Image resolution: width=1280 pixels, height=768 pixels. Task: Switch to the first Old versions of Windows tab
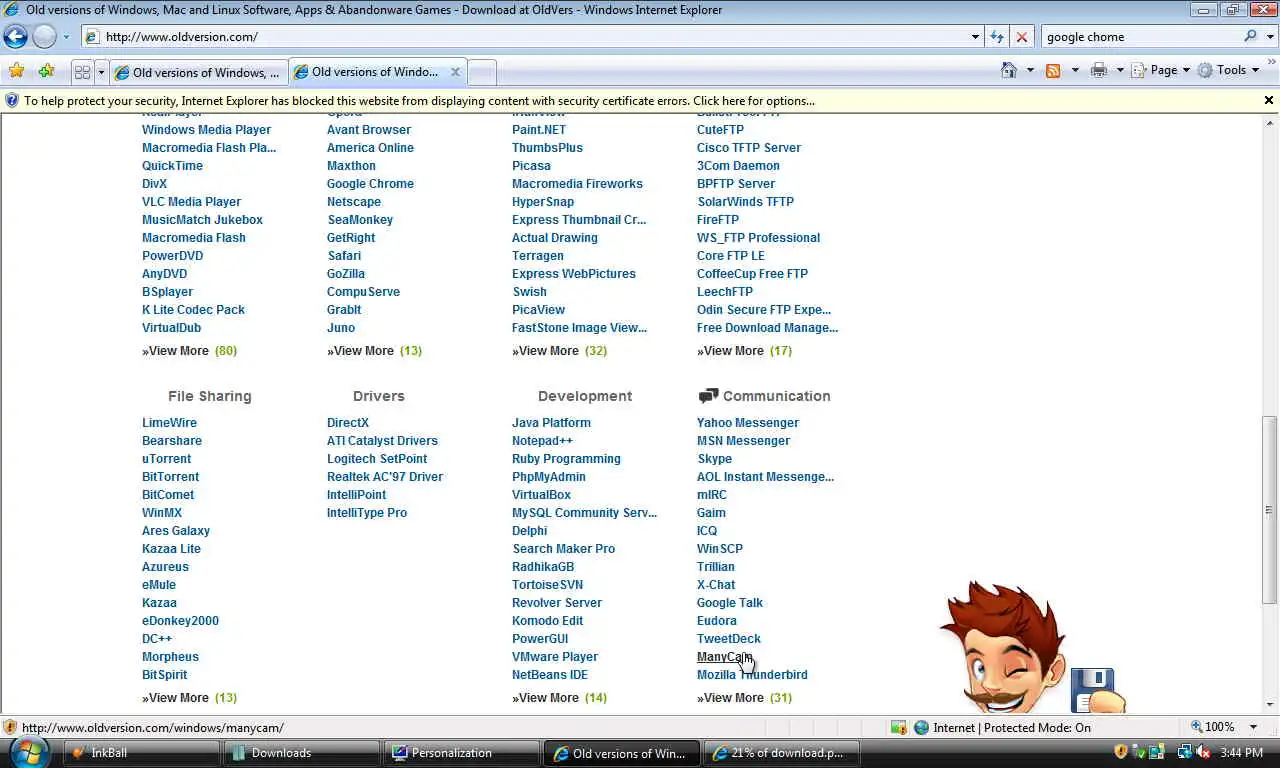(x=198, y=72)
